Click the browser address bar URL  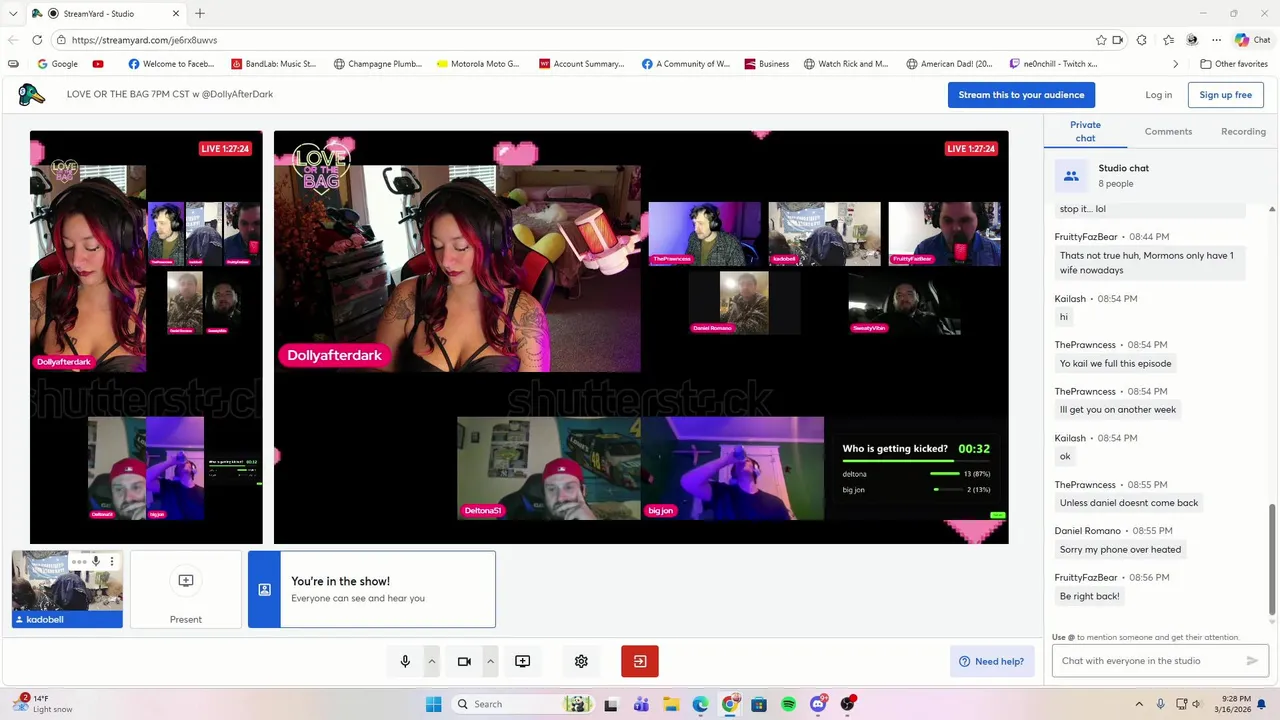144,40
